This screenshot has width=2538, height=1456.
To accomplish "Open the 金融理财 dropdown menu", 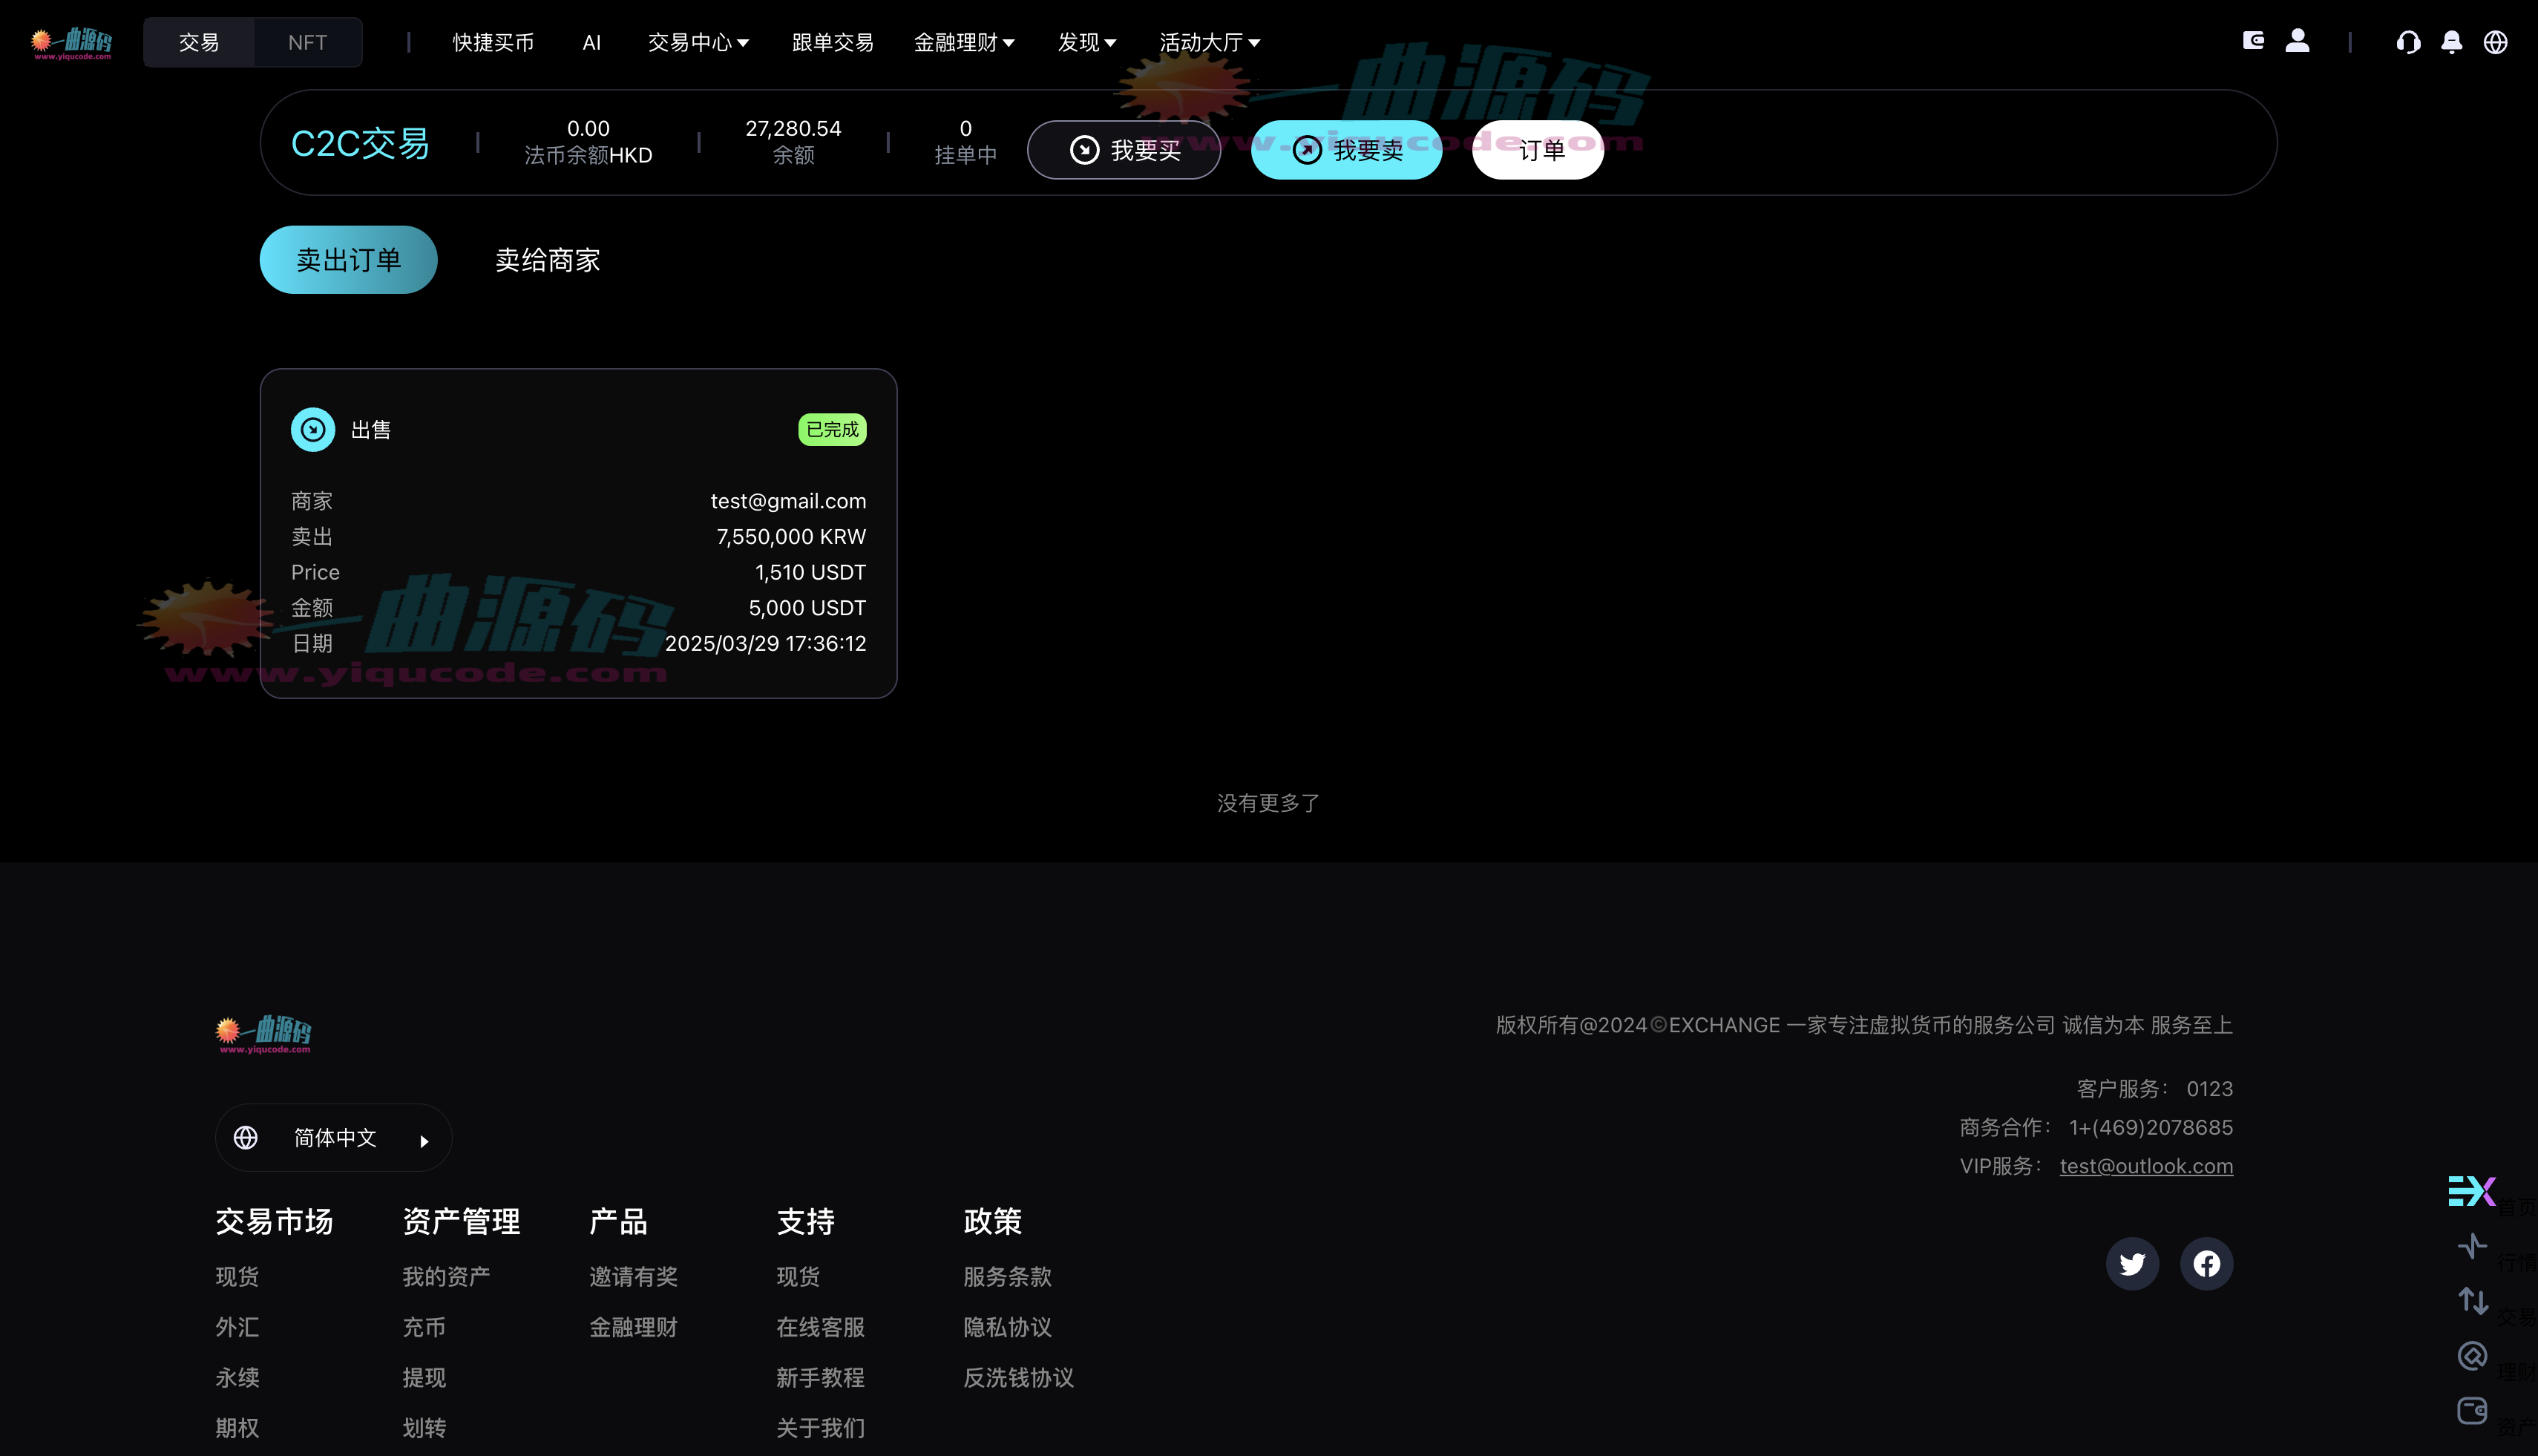I will pyautogui.click(x=963, y=42).
